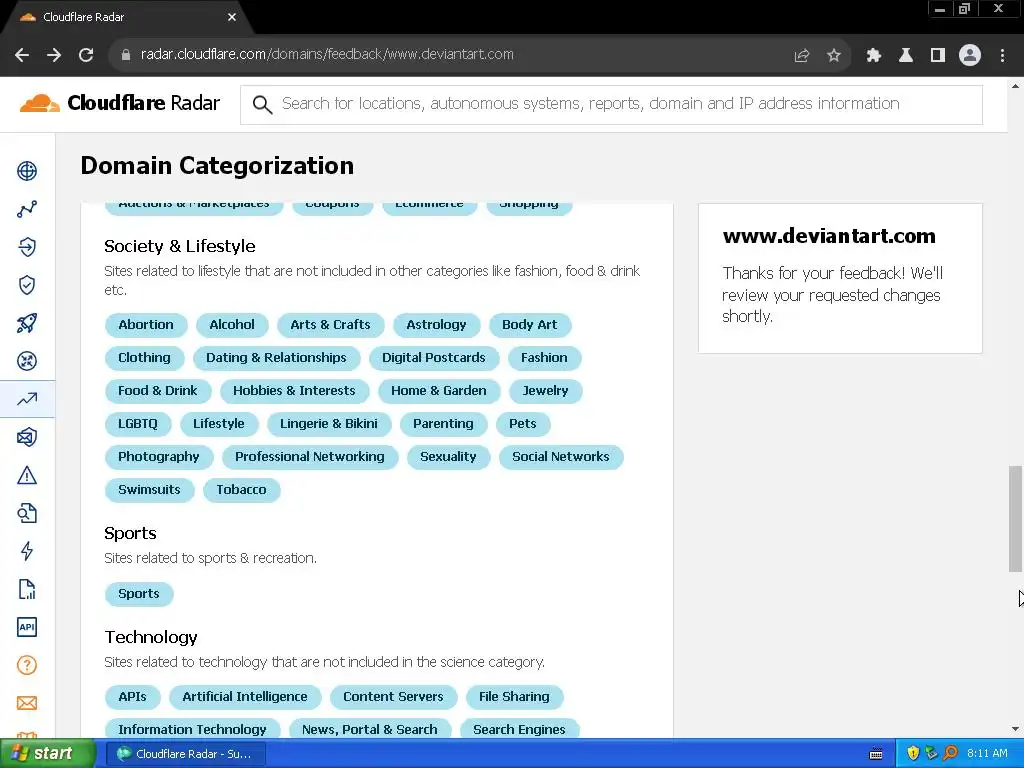The image size is (1024, 768).
Task: Choose the Fashion category tag
Action: tap(544, 358)
